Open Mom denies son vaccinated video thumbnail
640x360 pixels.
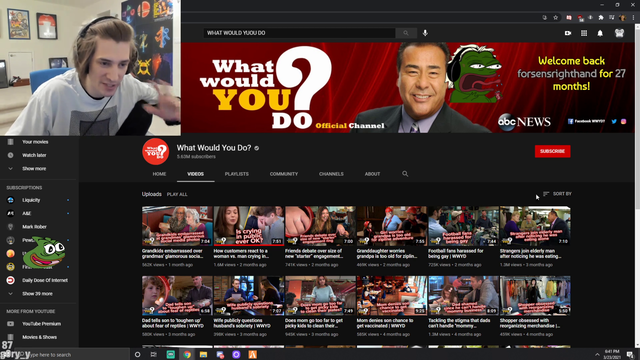coord(392,296)
